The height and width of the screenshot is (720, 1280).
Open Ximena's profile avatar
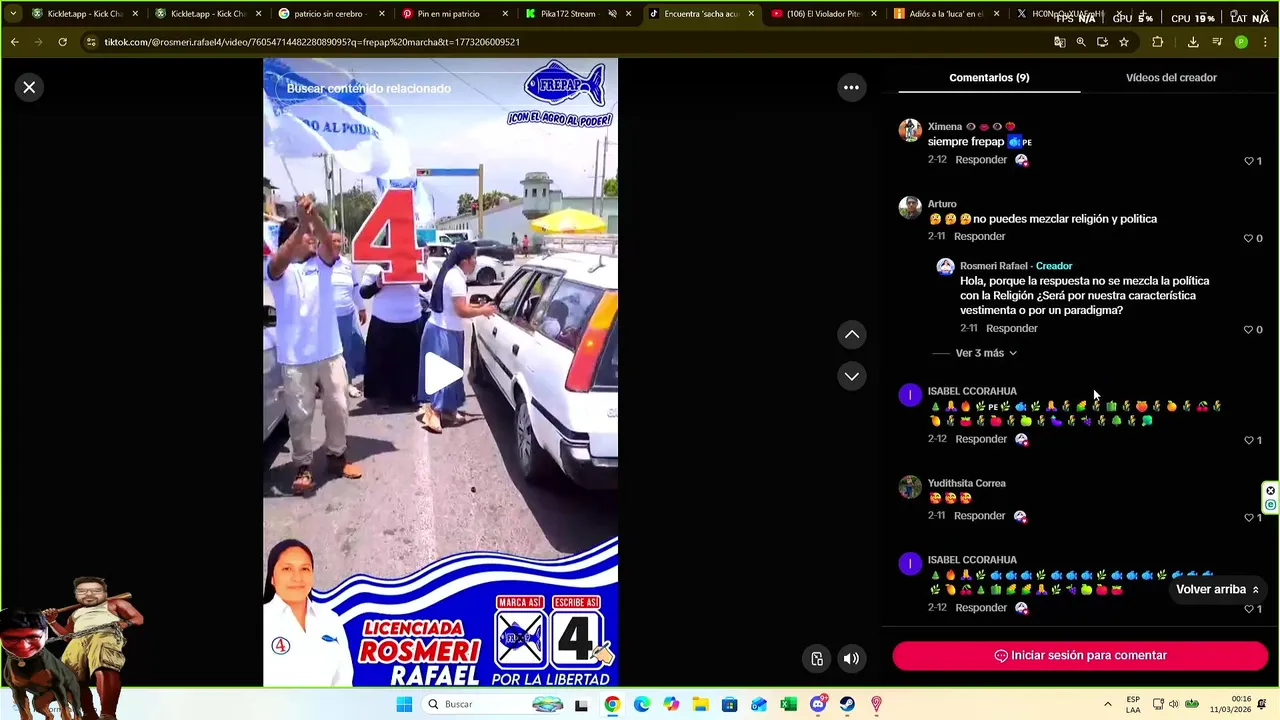[910, 131]
